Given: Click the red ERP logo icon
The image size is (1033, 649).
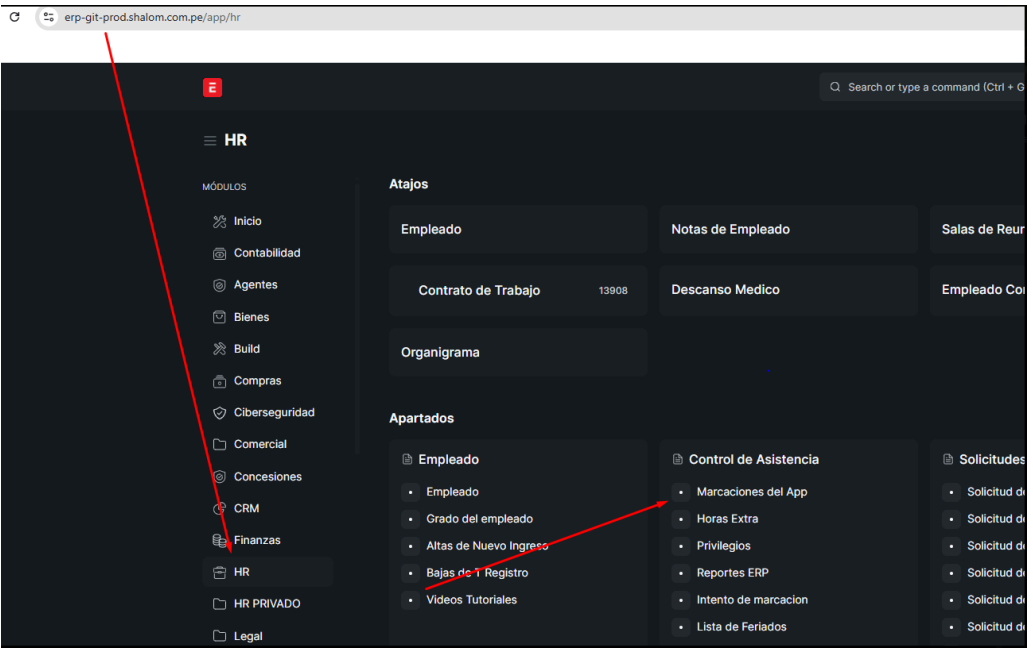Looking at the screenshot, I should point(212,88).
